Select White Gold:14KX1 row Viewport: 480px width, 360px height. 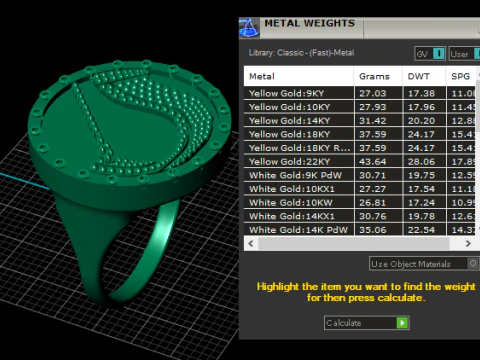click(x=359, y=216)
